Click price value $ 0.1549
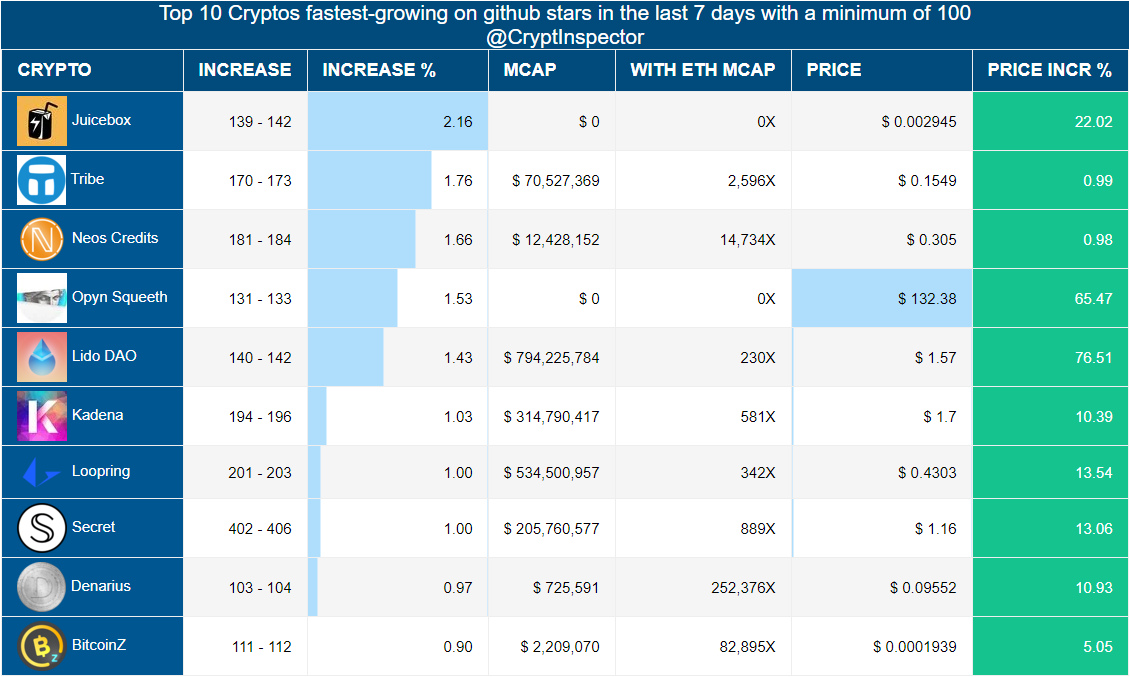Viewport: 1130px width, 677px height. tap(927, 181)
